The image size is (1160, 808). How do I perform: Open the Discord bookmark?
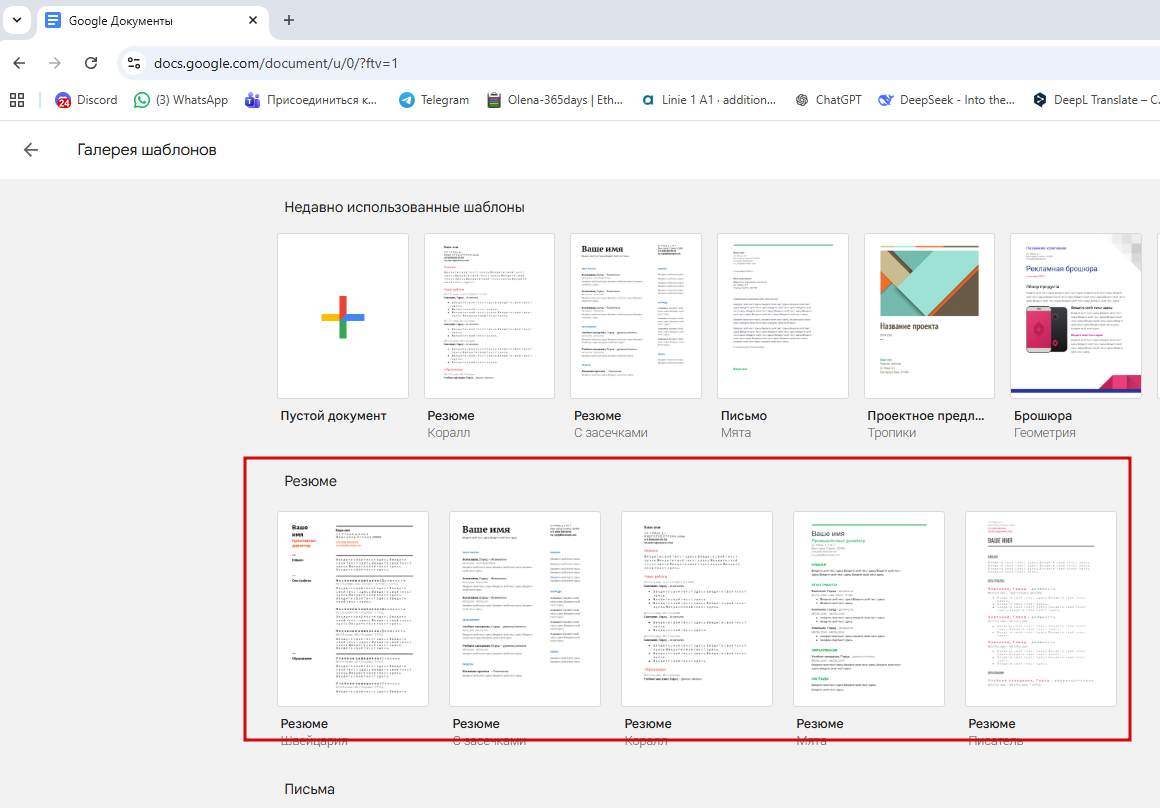coord(86,100)
